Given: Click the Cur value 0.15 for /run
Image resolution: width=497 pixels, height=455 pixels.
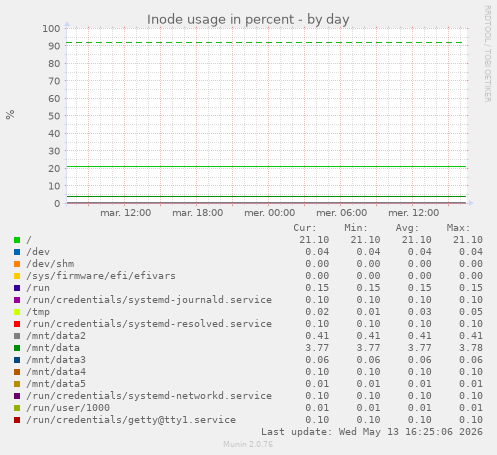Looking at the screenshot, I should pyautogui.click(x=317, y=288).
